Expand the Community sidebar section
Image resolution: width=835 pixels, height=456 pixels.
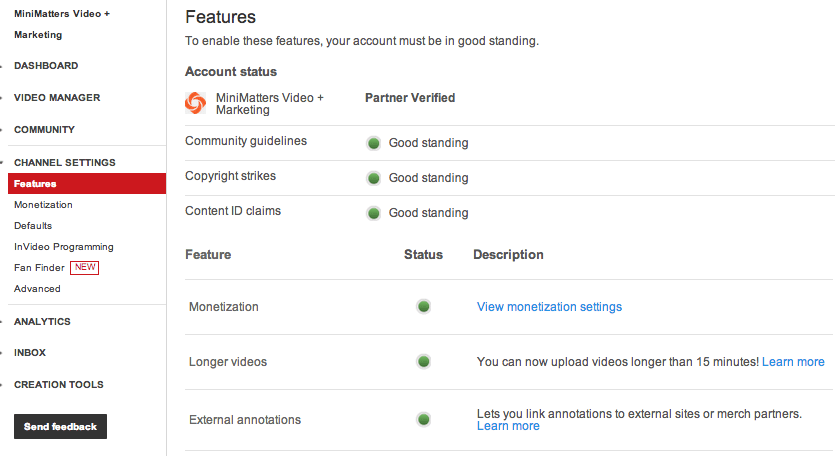click(x=44, y=130)
